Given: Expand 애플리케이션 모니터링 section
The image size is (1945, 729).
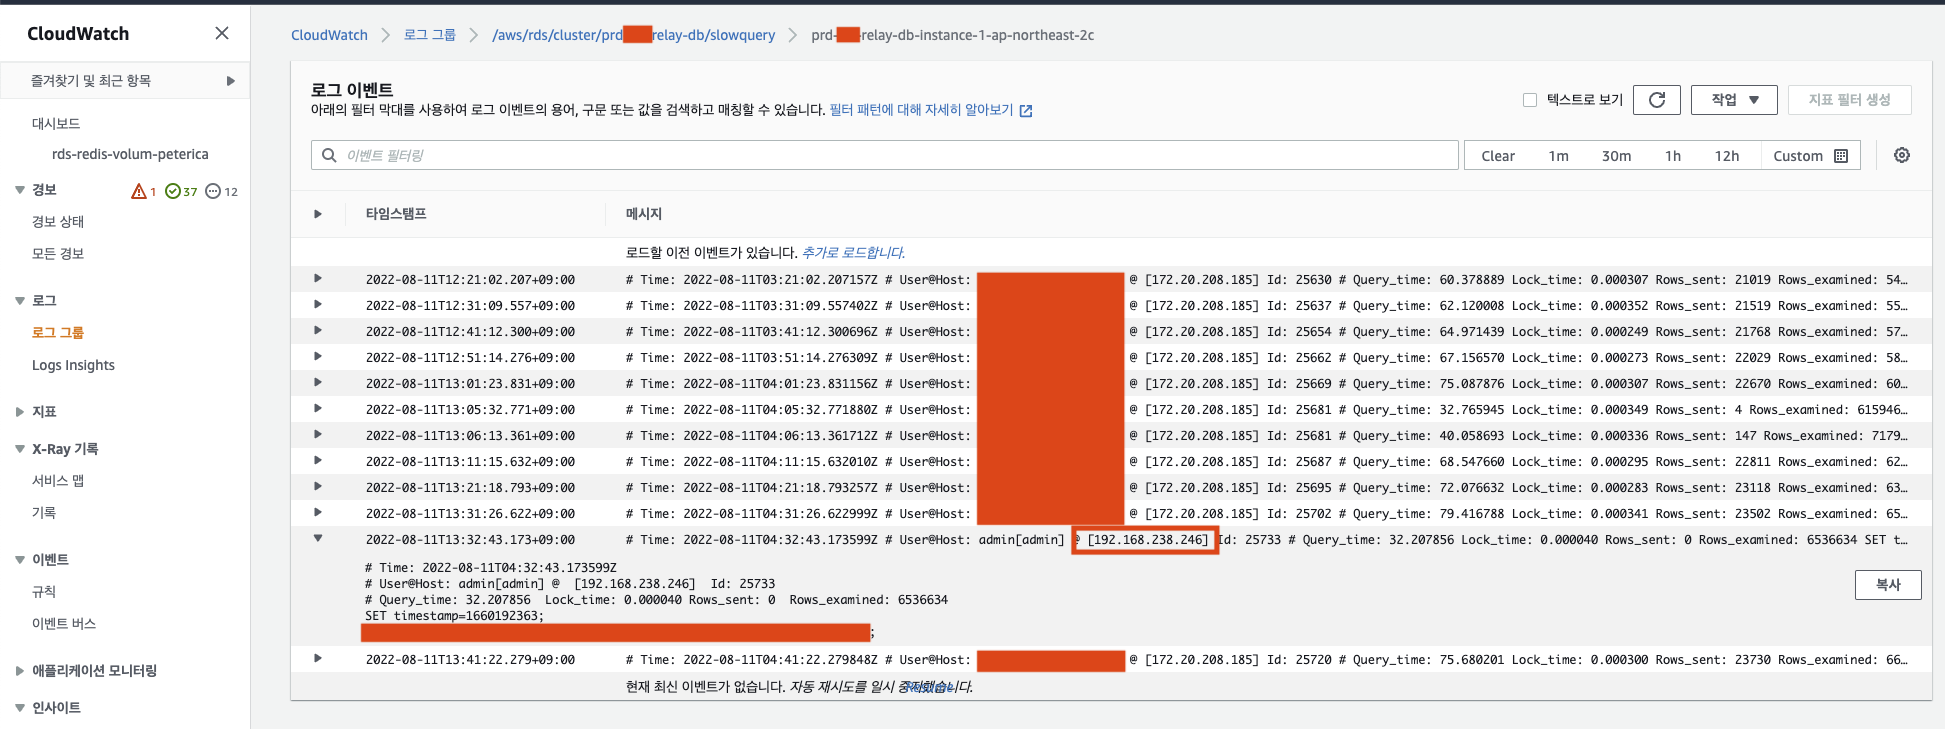Looking at the screenshot, I should 20,671.
